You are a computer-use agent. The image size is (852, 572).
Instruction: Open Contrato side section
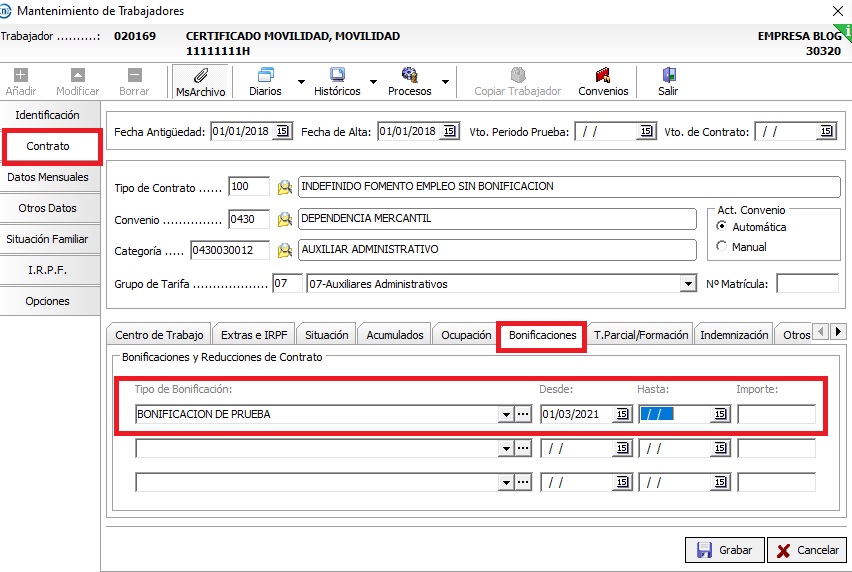(x=49, y=146)
